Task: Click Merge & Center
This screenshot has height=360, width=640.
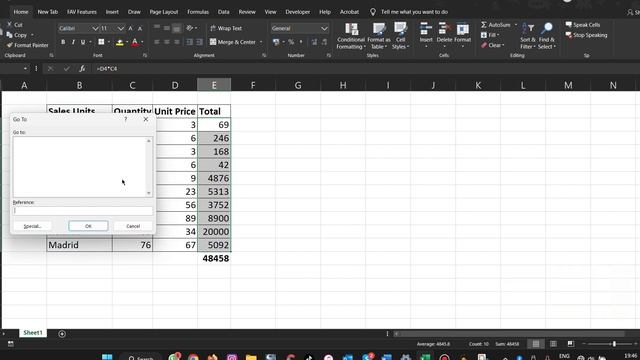Action: pos(233,42)
